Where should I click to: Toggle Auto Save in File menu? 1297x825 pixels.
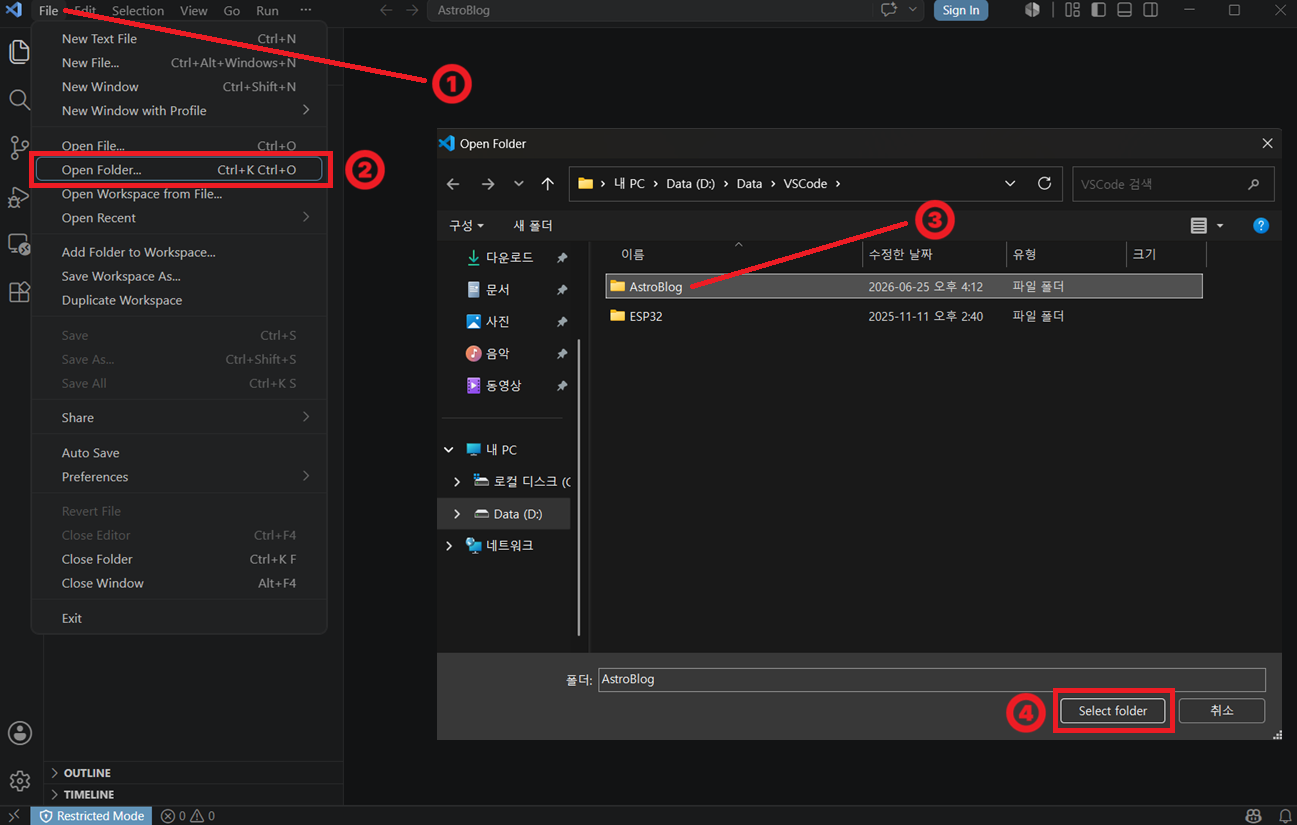180,453
